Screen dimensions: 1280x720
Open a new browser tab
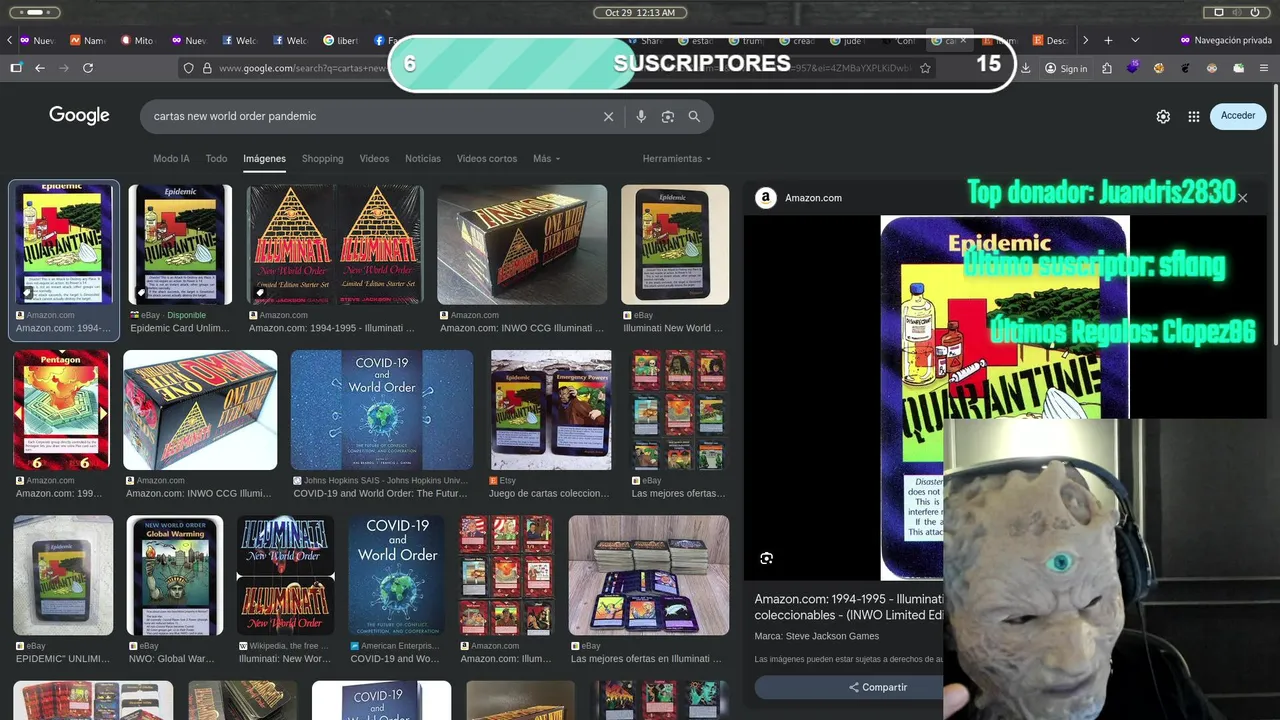pos(1108,40)
